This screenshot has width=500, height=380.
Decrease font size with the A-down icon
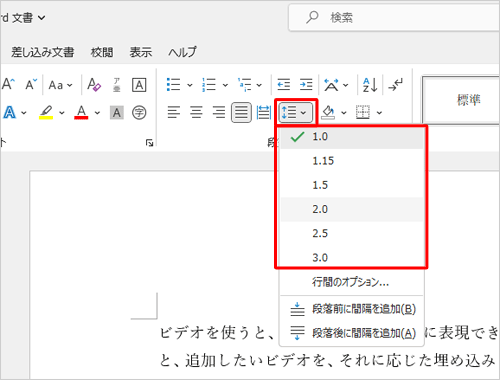[31, 84]
